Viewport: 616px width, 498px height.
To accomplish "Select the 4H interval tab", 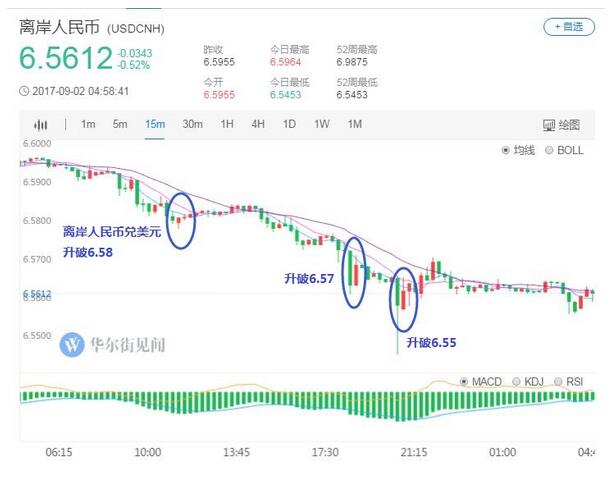I will [x=258, y=125].
